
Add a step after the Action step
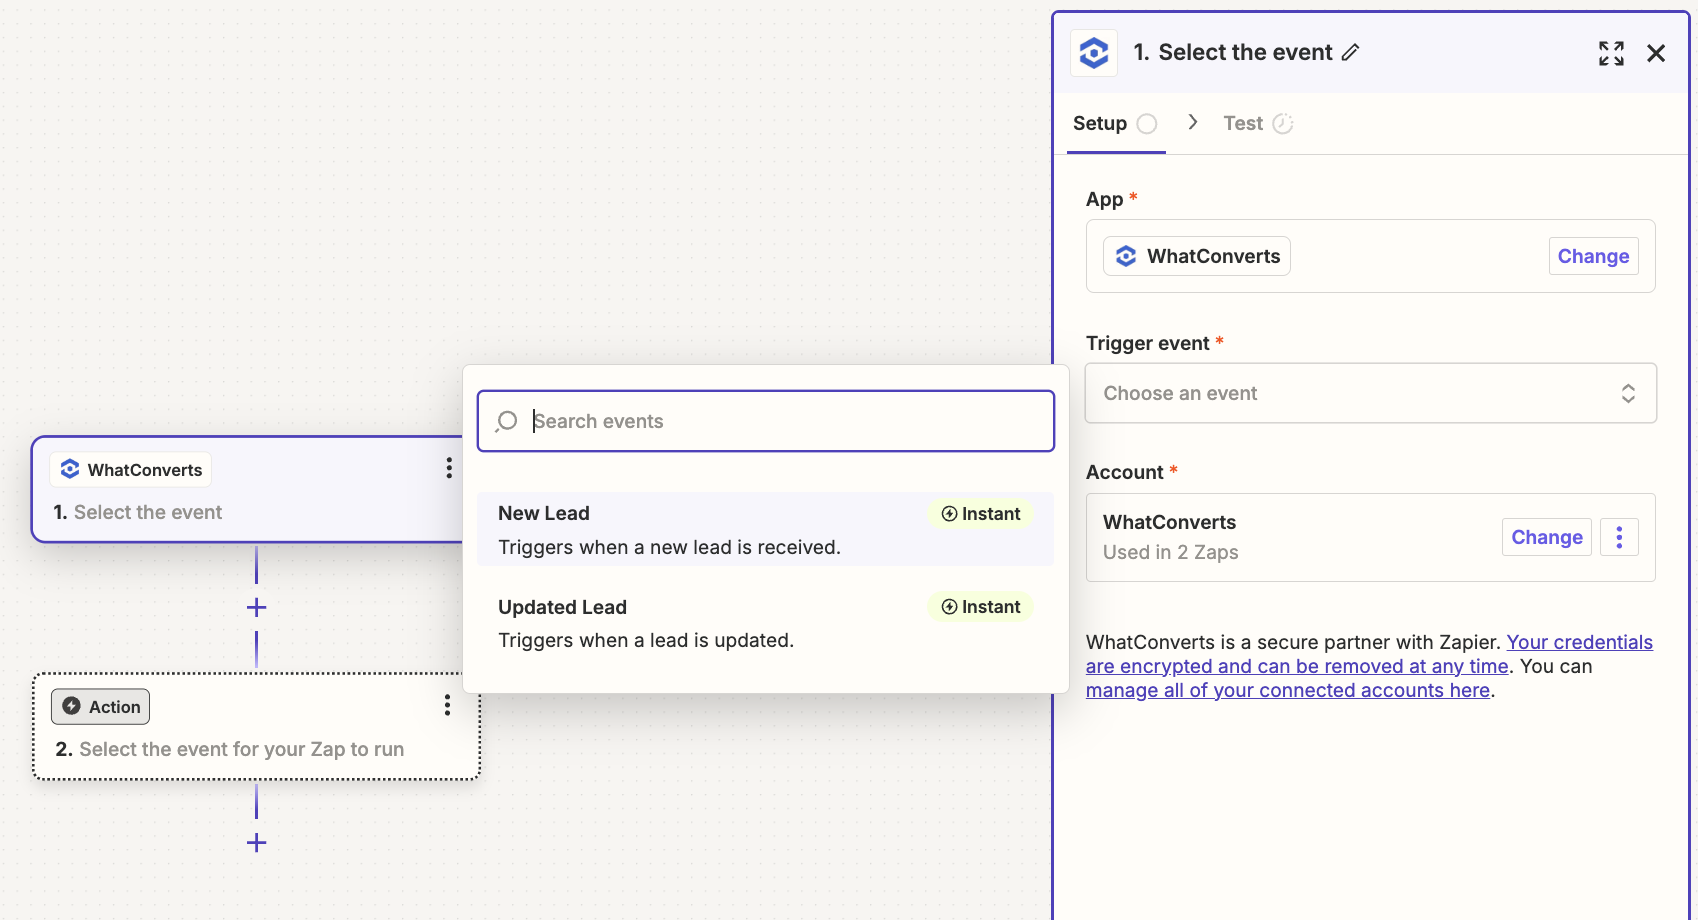click(x=256, y=843)
